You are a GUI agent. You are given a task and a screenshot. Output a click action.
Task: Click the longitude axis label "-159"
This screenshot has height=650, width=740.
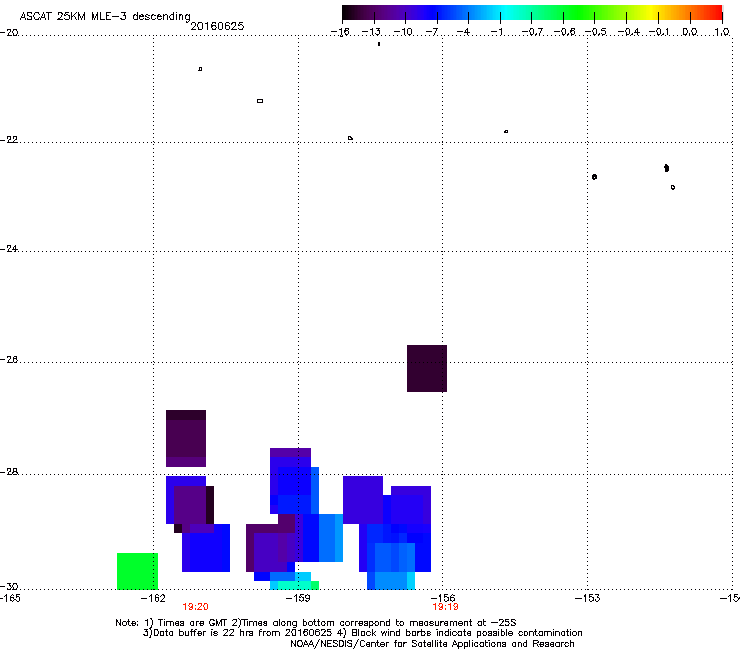(298, 598)
